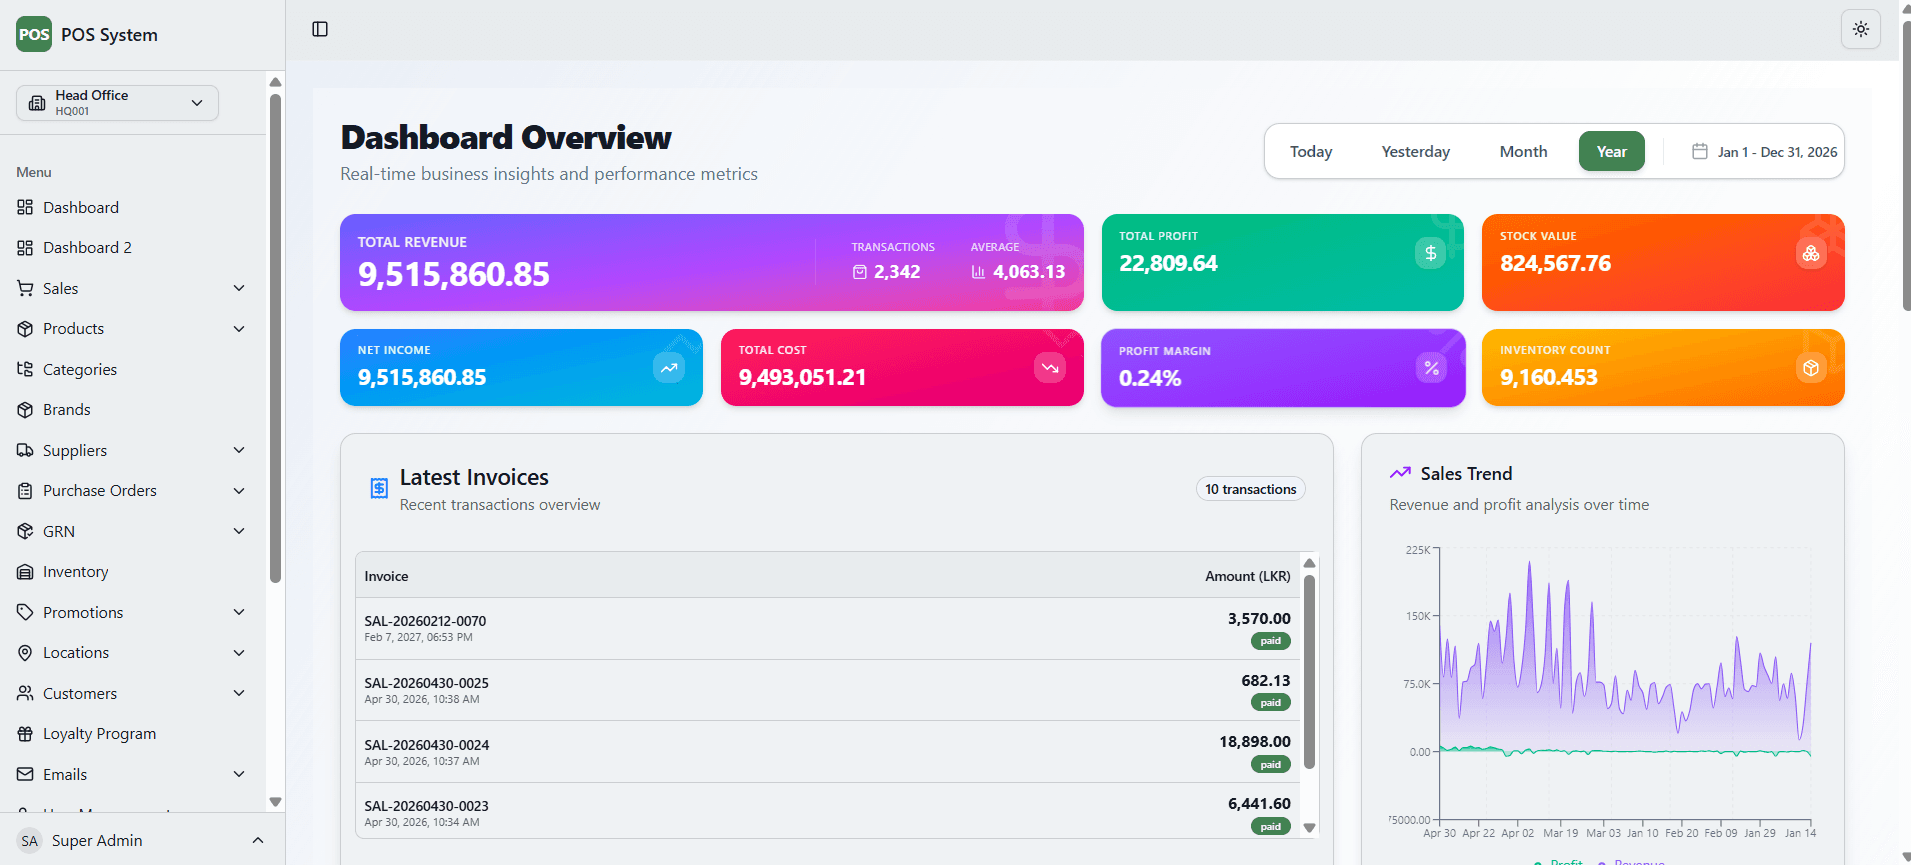Click the Total Profit dollar icon

1430,253
